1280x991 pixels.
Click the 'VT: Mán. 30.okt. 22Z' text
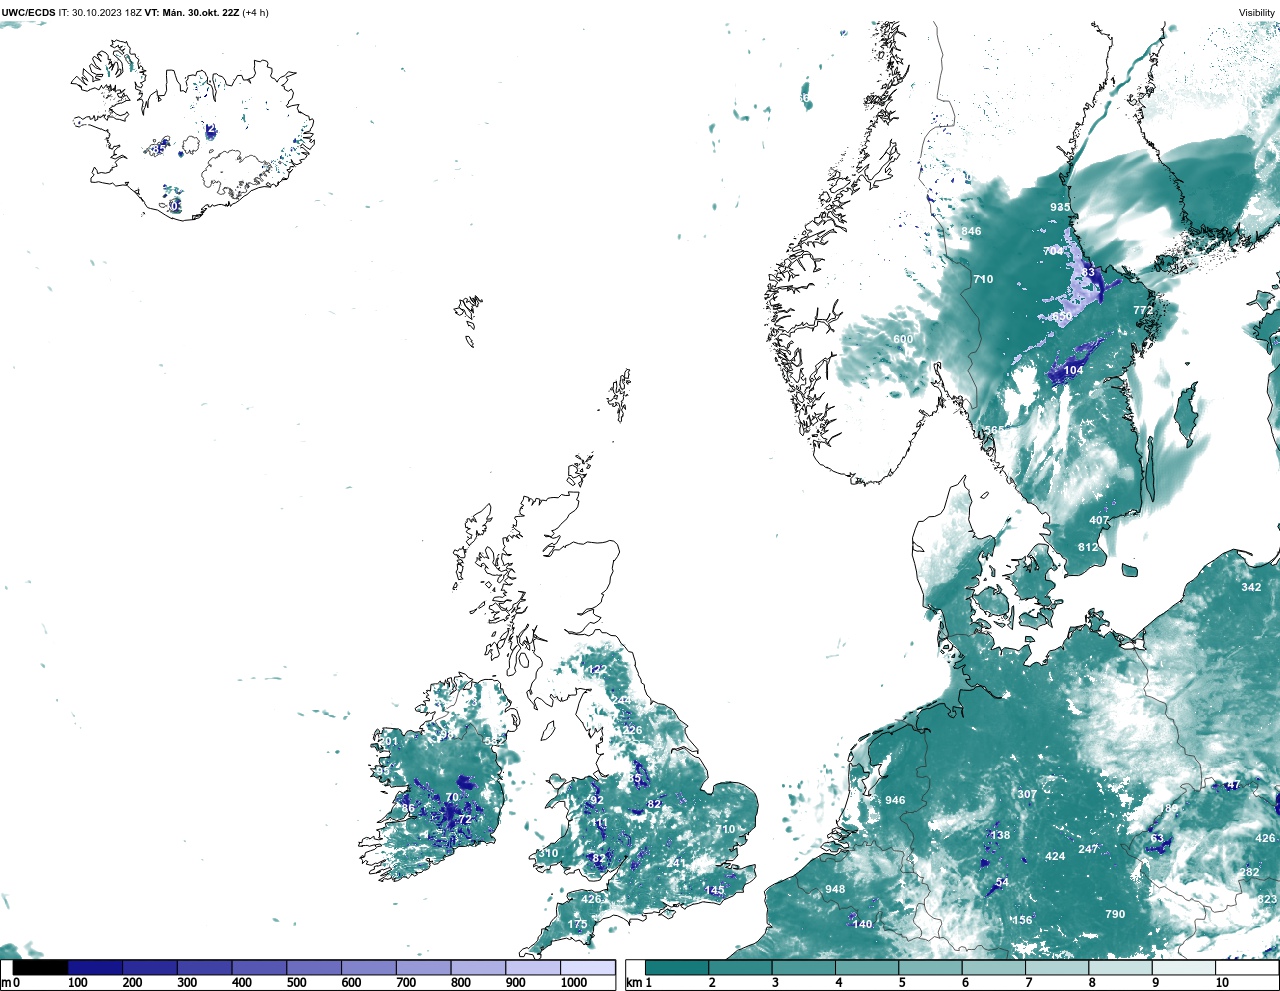(192, 13)
